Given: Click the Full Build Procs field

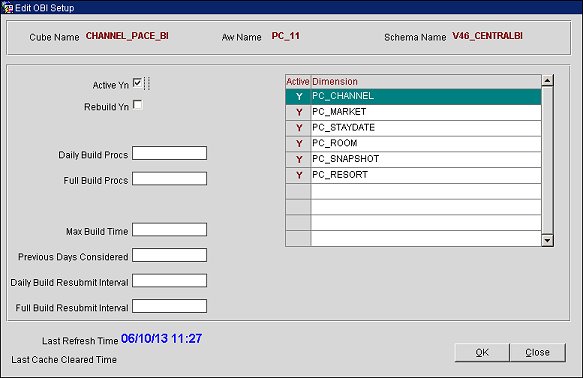Looking at the screenshot, I should pyautogui.click(x=170, y=179).
